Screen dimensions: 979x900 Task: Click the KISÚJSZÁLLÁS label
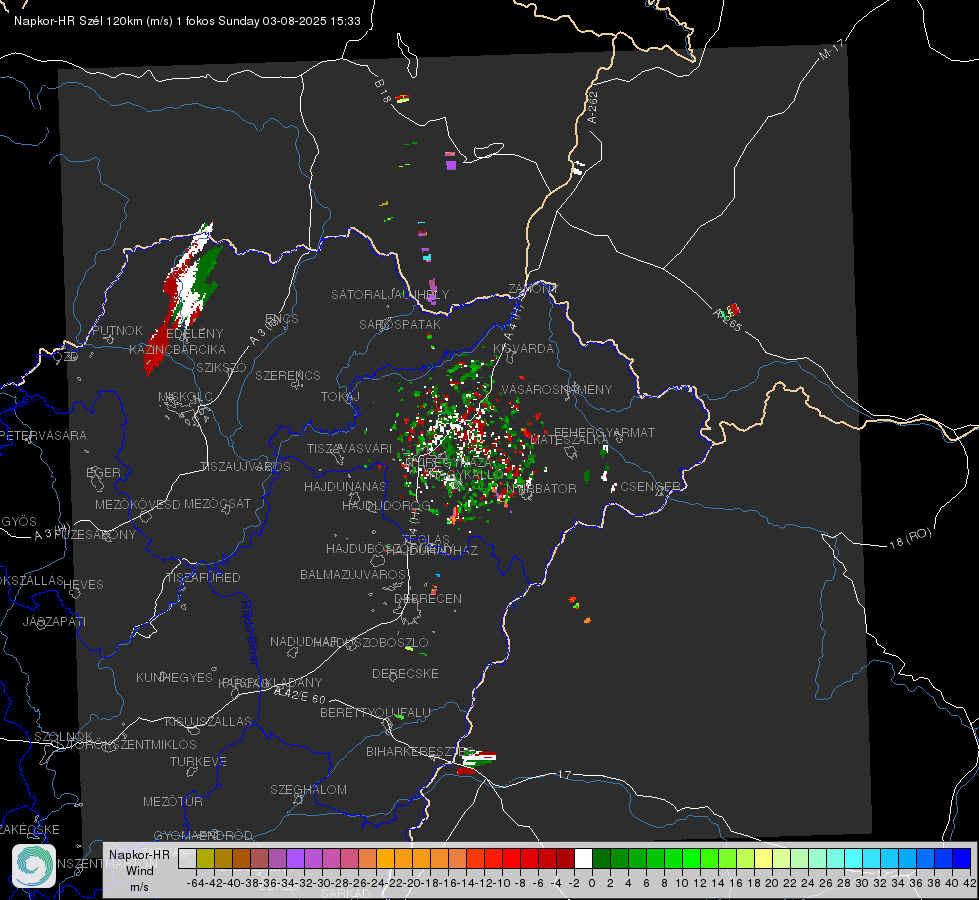(209, 721)
